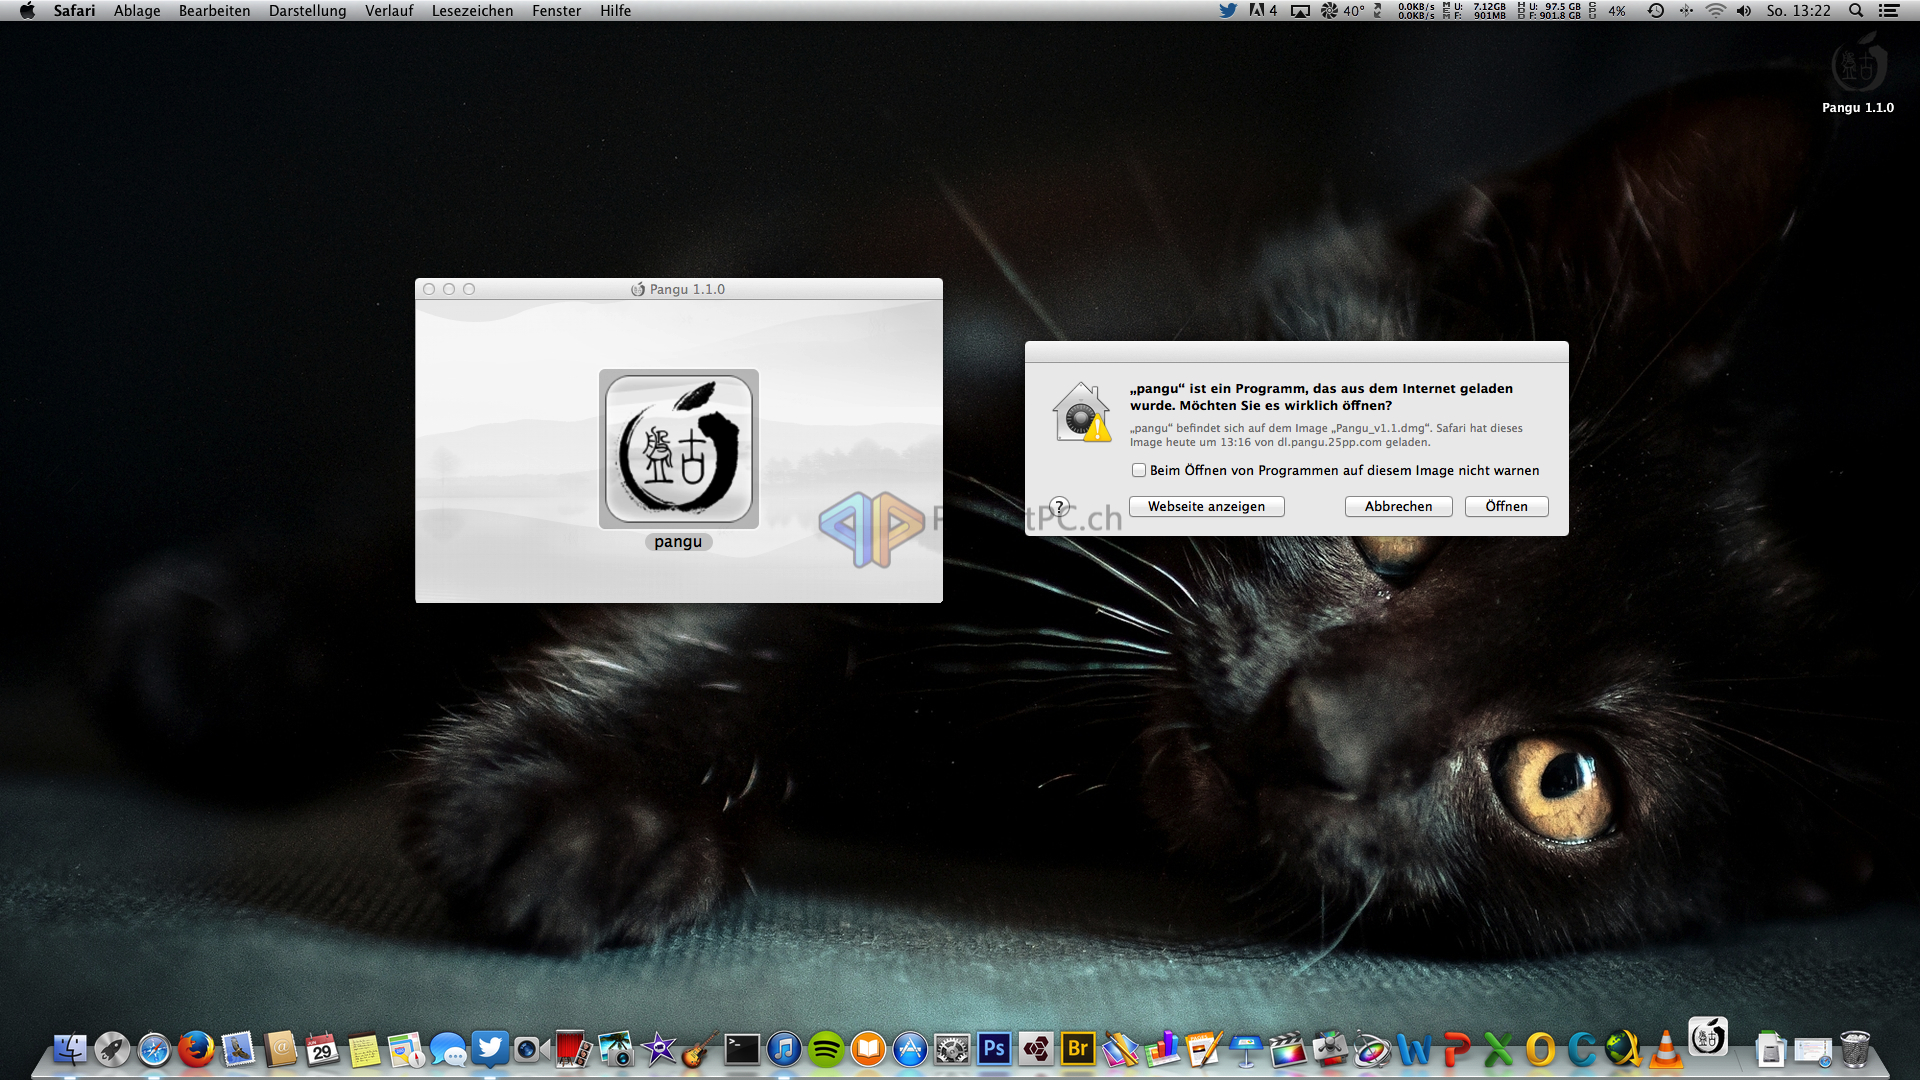Open Final Cut Pro clapperboard in the Dock
This screenshot has height=1080, width=1920.
pyautogui.click(x=1288, y=1049)
